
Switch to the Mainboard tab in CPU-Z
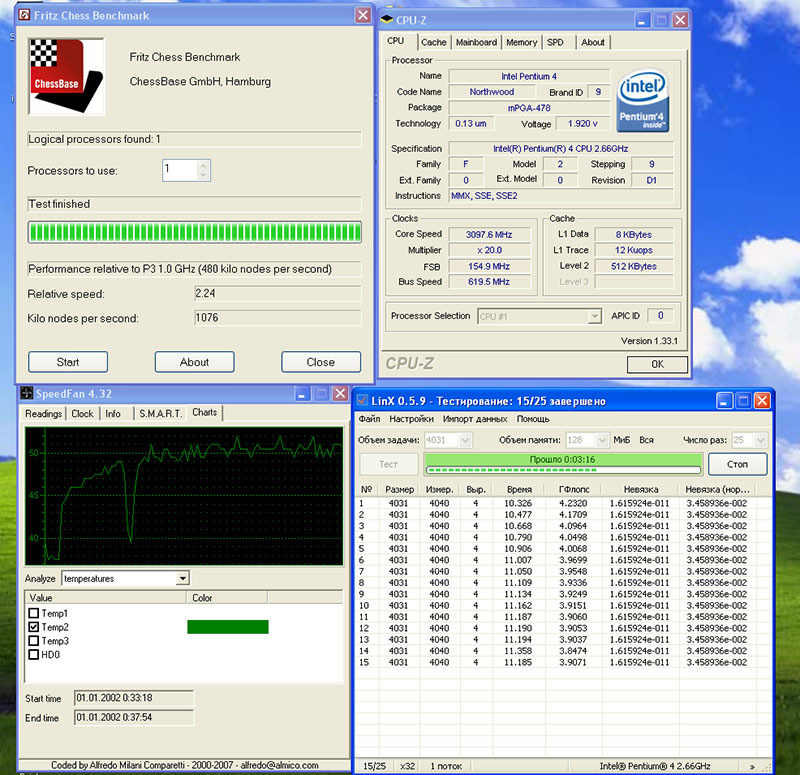coord(476,42)
